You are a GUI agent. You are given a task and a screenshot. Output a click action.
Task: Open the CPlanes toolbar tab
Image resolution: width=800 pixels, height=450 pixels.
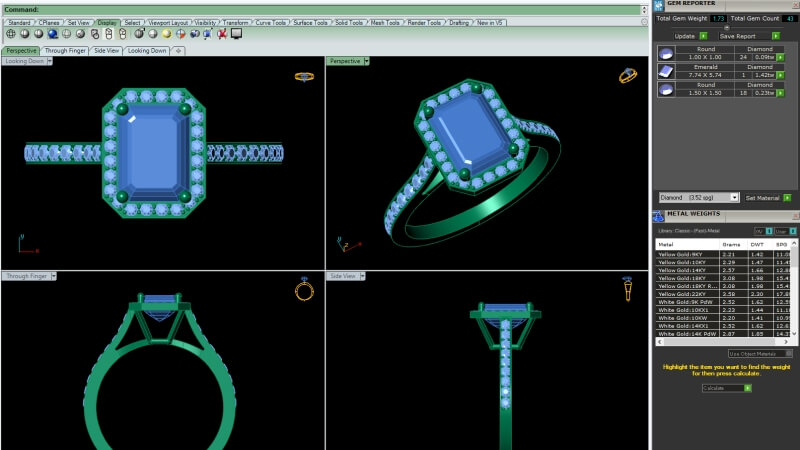tap(49, 22)
